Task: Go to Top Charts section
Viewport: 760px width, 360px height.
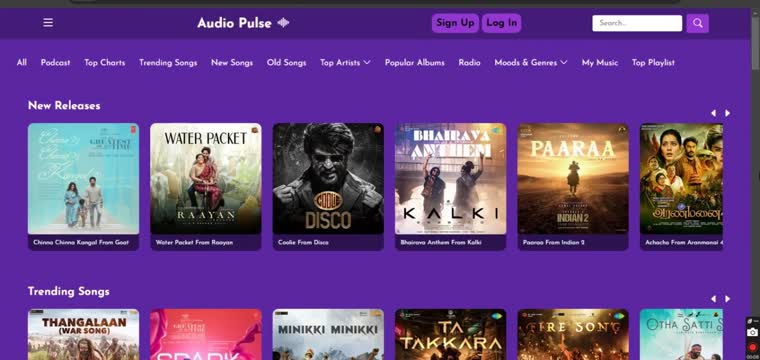Action: (x=105, y=63)
